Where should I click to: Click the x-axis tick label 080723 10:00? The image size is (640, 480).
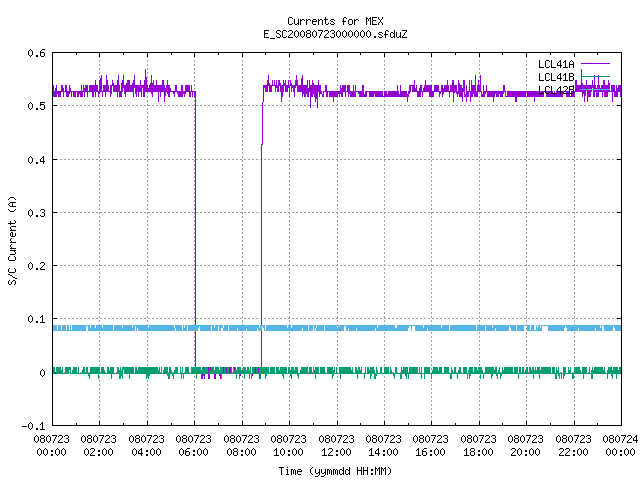point(289,446)
